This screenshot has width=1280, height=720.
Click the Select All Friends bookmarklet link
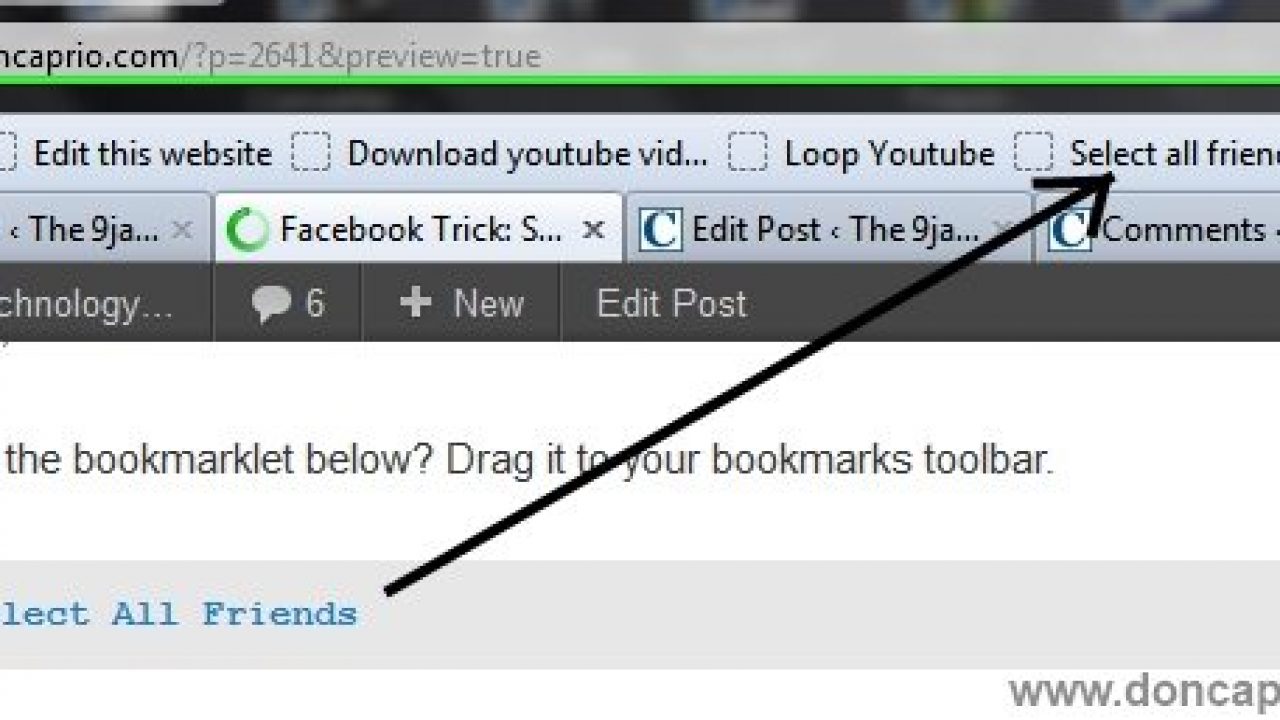(178, 613)
